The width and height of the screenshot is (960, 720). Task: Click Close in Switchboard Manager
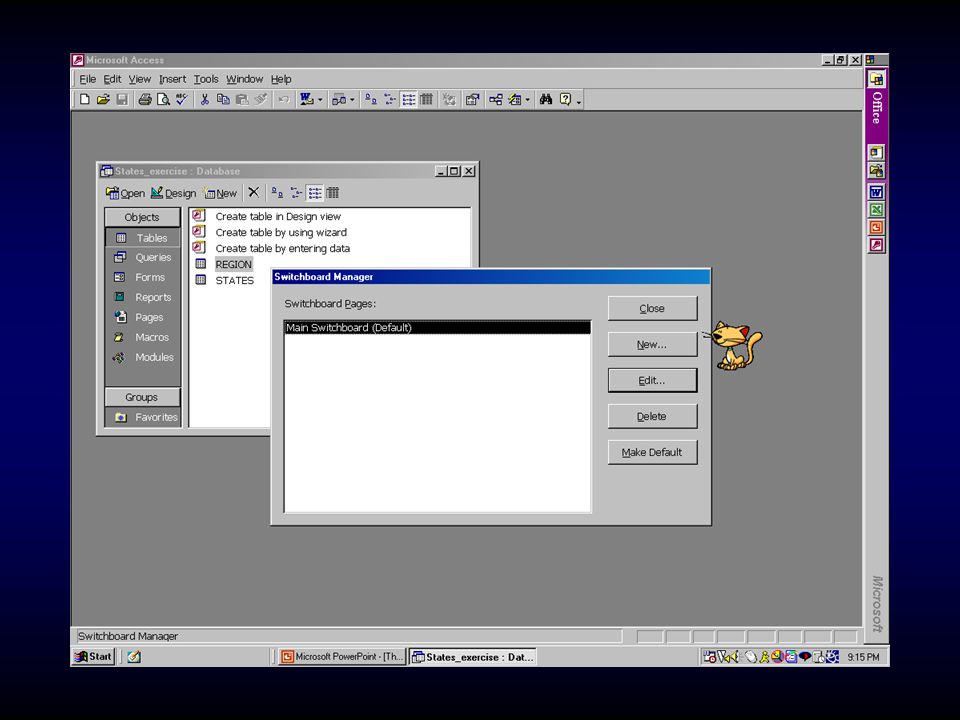pos(652,309)
